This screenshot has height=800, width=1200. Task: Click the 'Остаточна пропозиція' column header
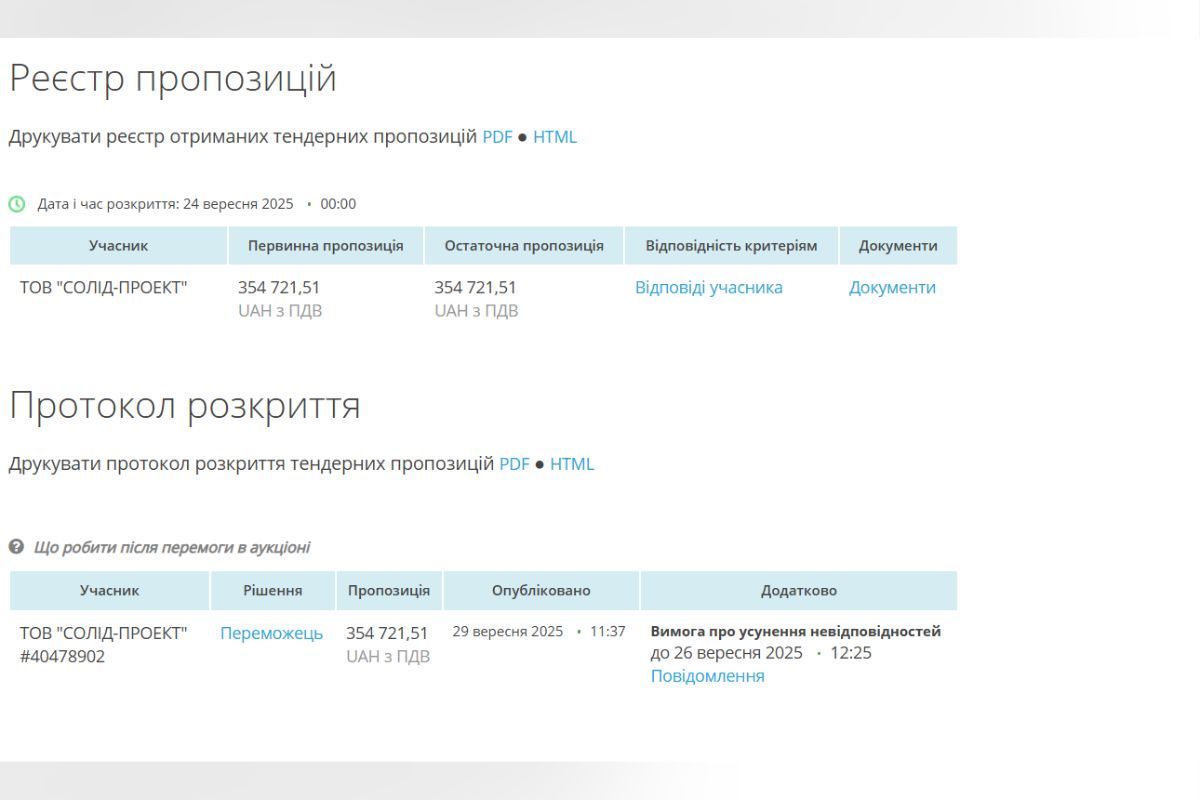click(x=523, y=246)
